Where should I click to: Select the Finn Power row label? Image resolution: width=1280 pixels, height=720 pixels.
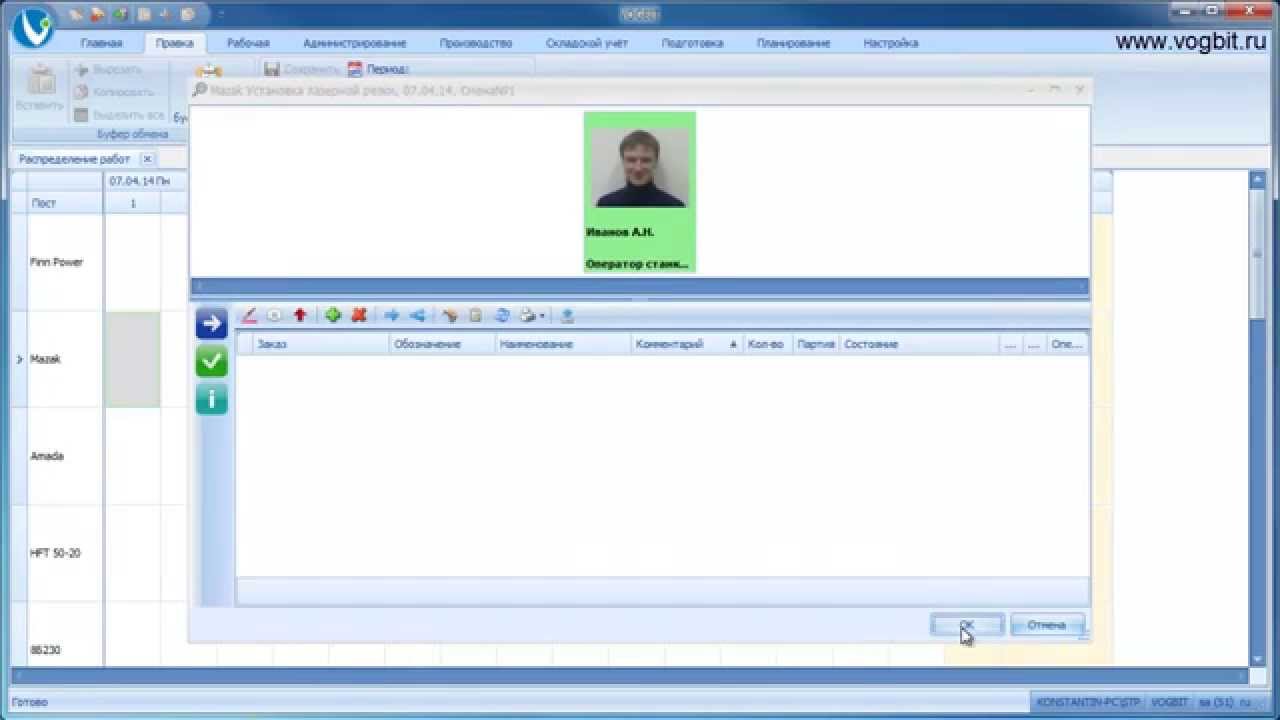click(57, 262)
